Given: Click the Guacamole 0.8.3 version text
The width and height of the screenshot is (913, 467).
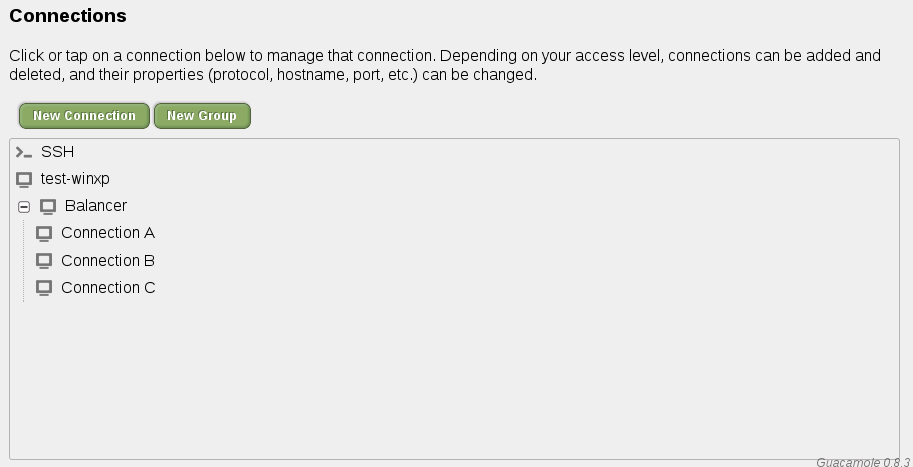Looking at the screenshot, I should click(863, 462).
